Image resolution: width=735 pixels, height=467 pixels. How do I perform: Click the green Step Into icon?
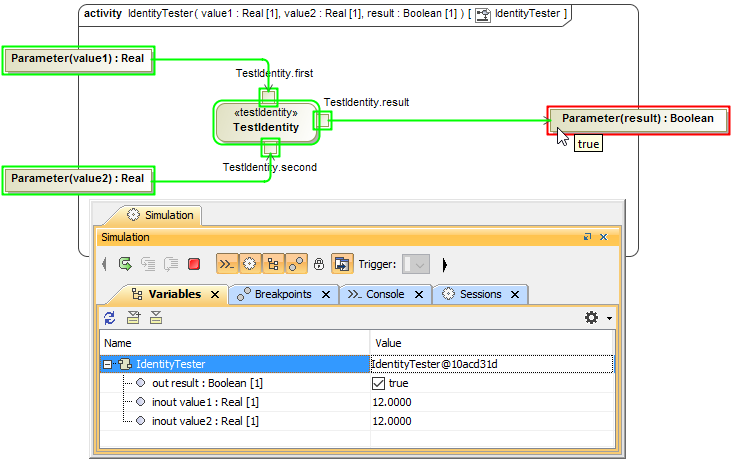click(x=125, y=265)
